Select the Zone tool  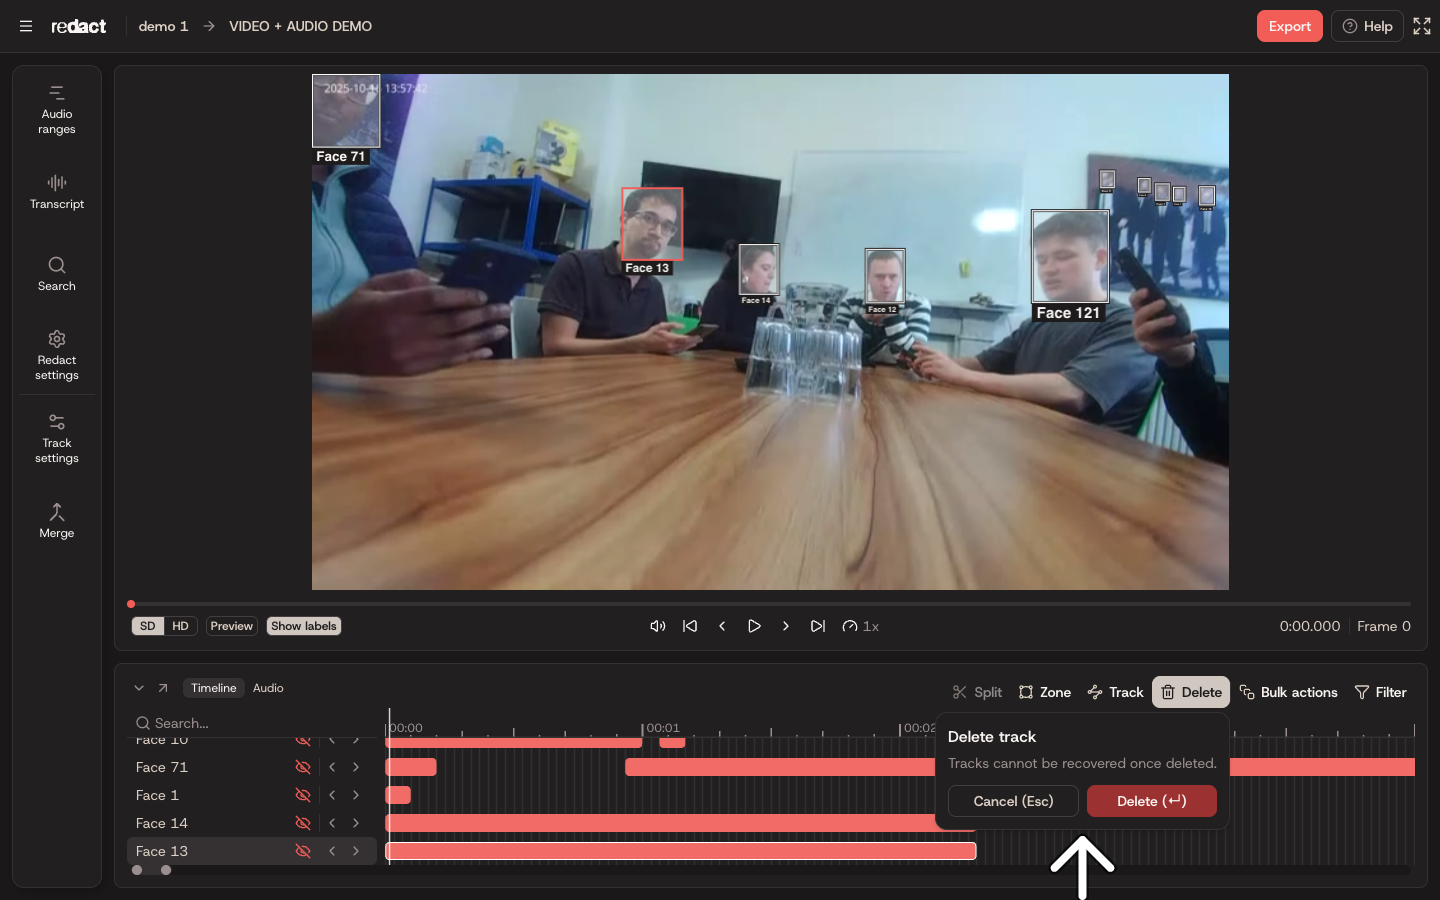[x=1045, y=692]
